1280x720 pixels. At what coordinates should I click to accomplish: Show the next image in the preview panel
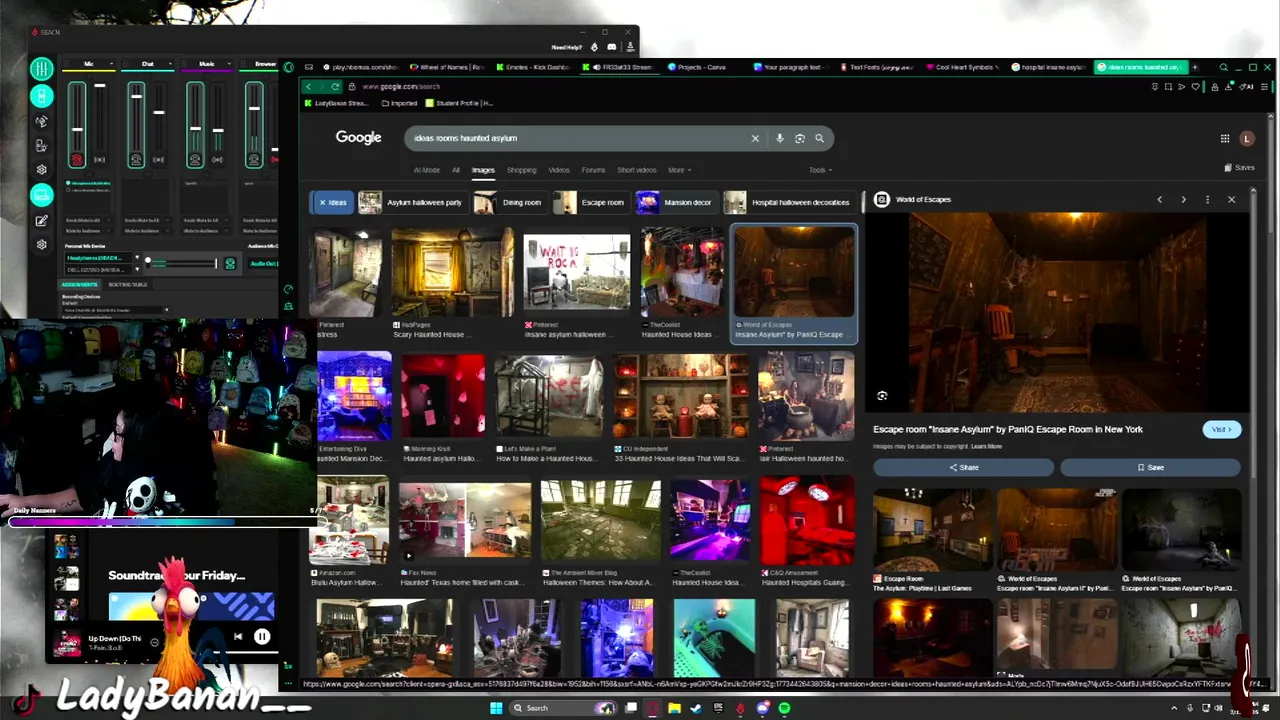coord(1183,200)
